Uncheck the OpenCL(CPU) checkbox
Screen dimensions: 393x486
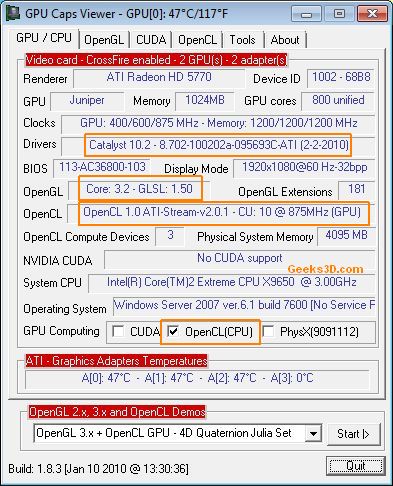pyautogui.click(x=173, y=331)
